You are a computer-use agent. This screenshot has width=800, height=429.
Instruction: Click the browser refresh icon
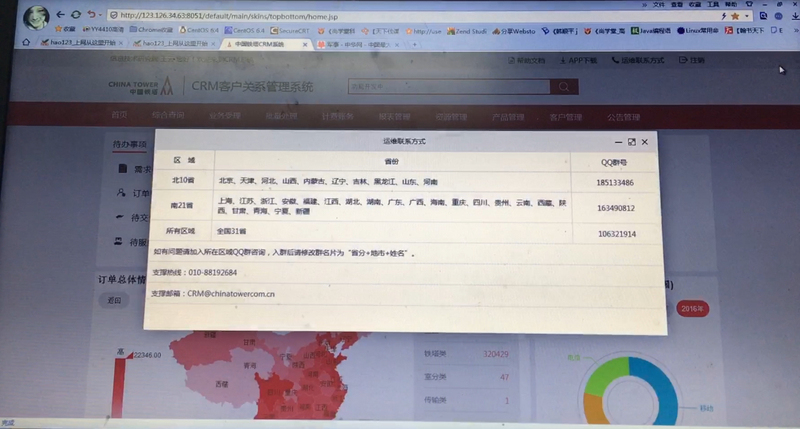[x=76, y=15]
